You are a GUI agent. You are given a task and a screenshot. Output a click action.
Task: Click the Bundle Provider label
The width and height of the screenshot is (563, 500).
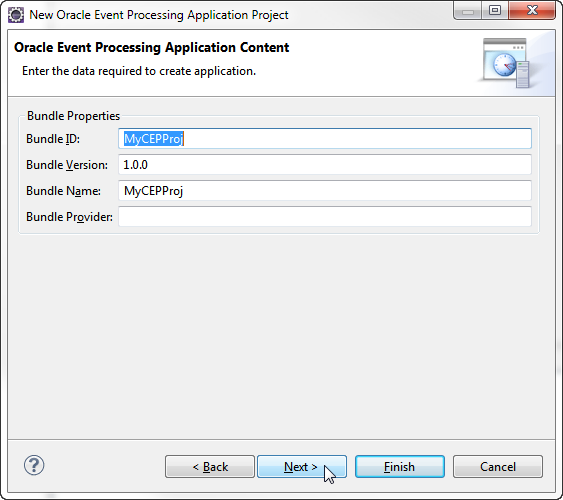point(69,217)
